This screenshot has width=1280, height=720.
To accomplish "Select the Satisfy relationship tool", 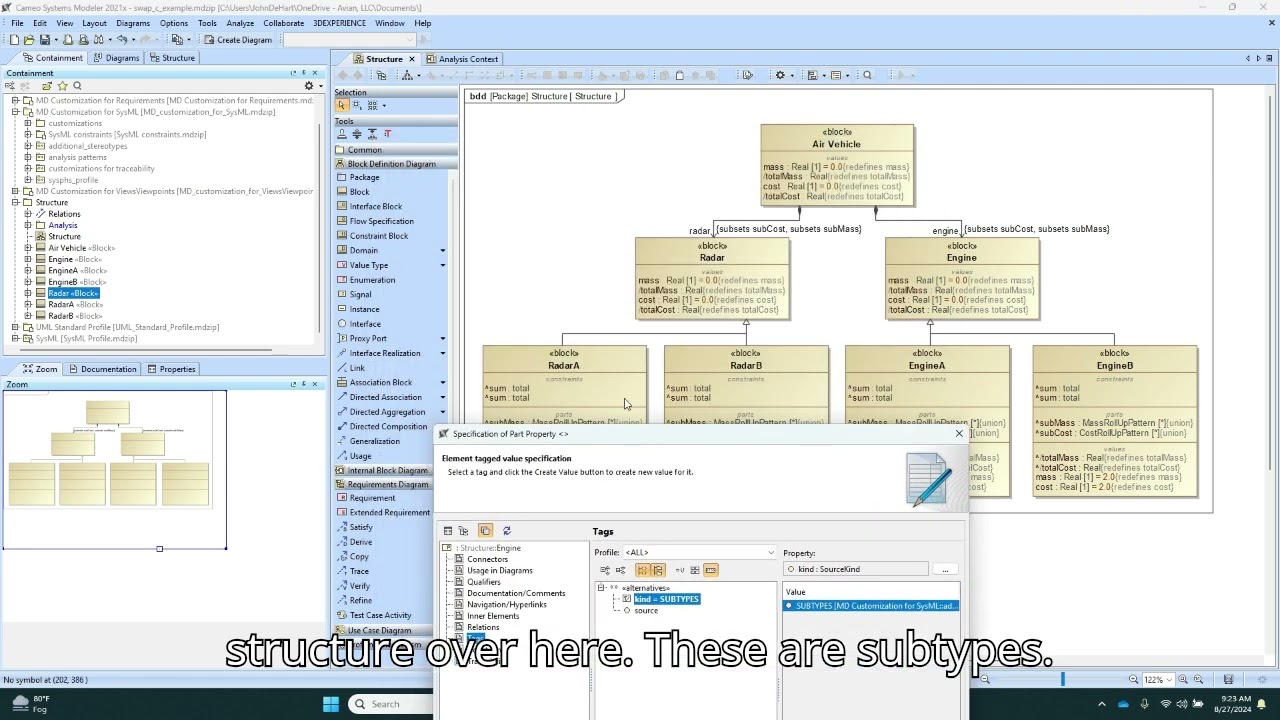I will click(x=361, y=527).
